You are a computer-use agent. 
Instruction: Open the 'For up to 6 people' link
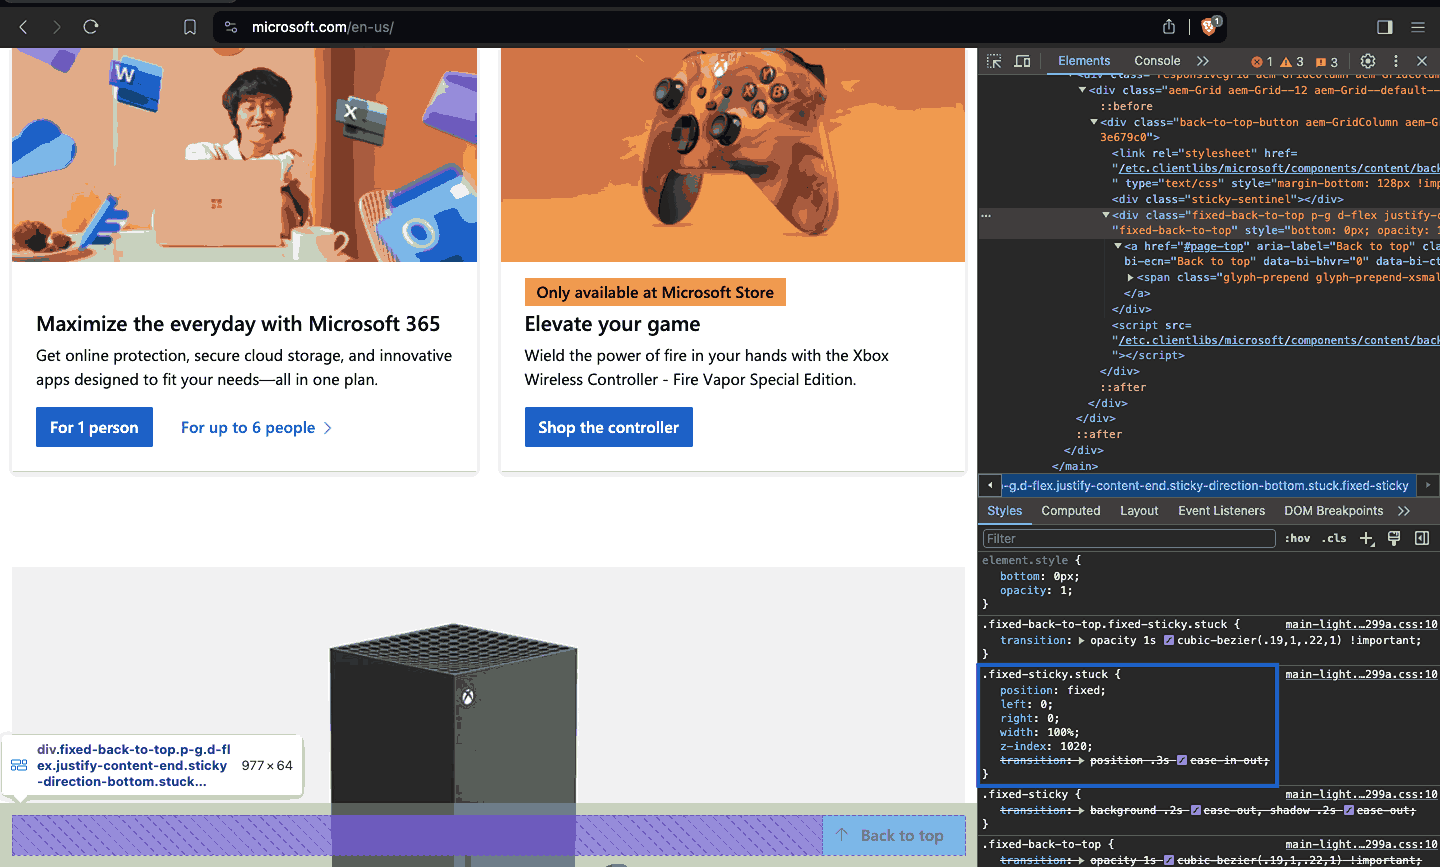pos(256,427)
